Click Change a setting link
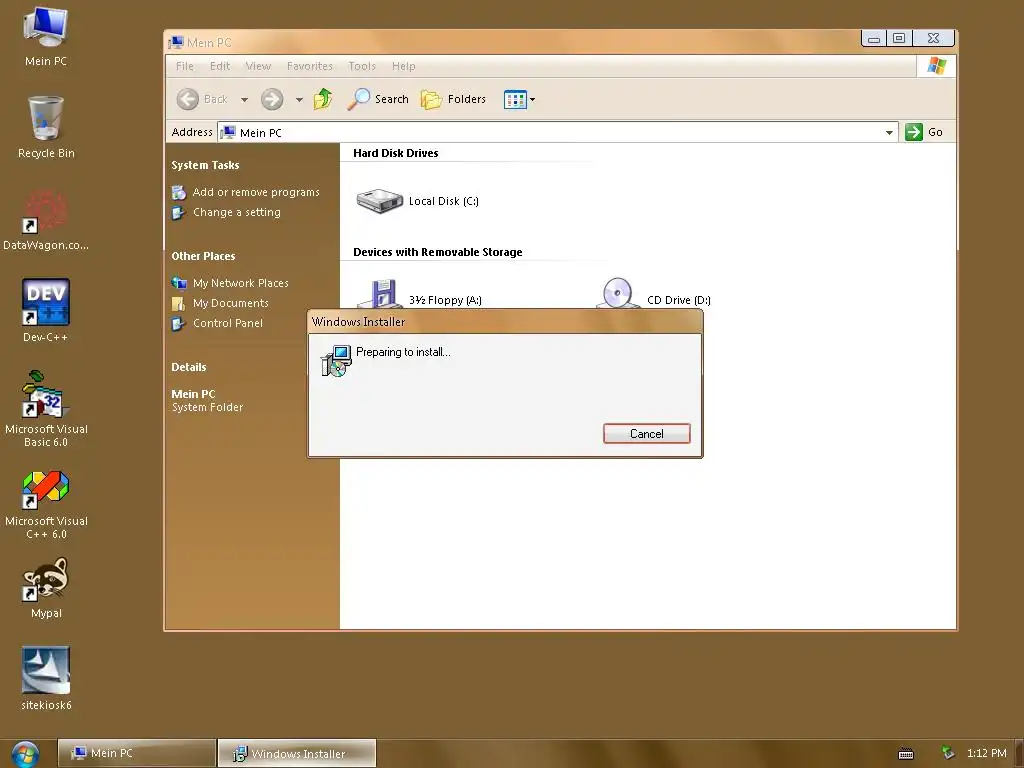This screenshot has height=768, width=1024. click(x=236, y=212)
